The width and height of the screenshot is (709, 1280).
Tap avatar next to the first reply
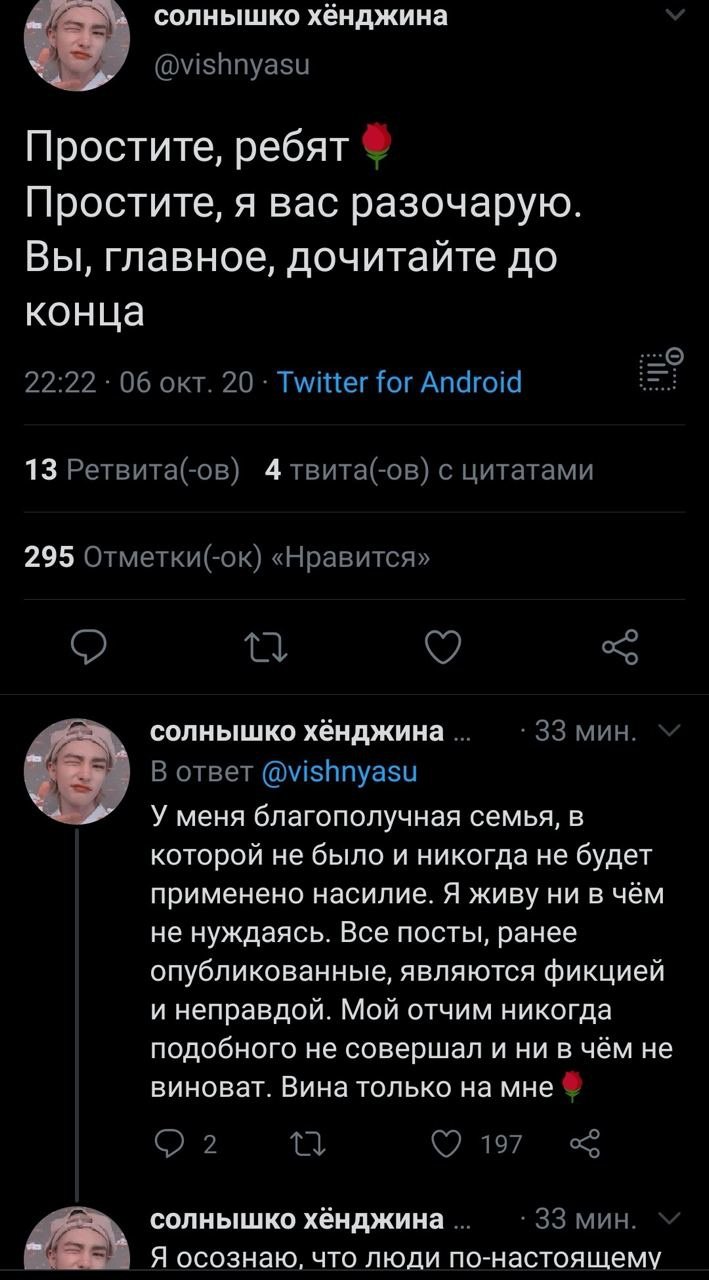coord(77,772)
